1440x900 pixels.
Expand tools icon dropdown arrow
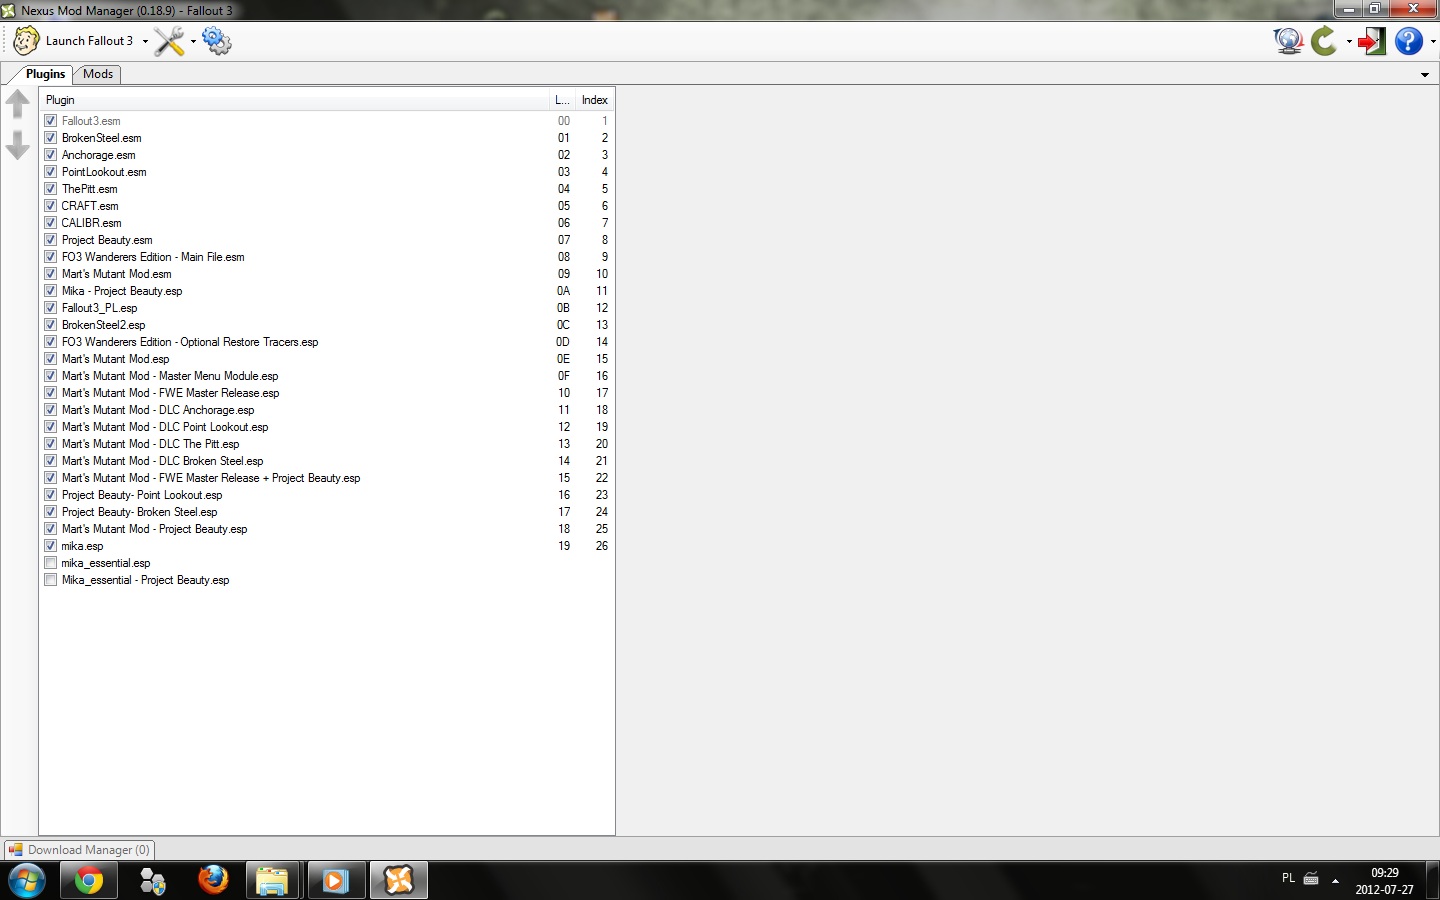(x=193, y=42)
